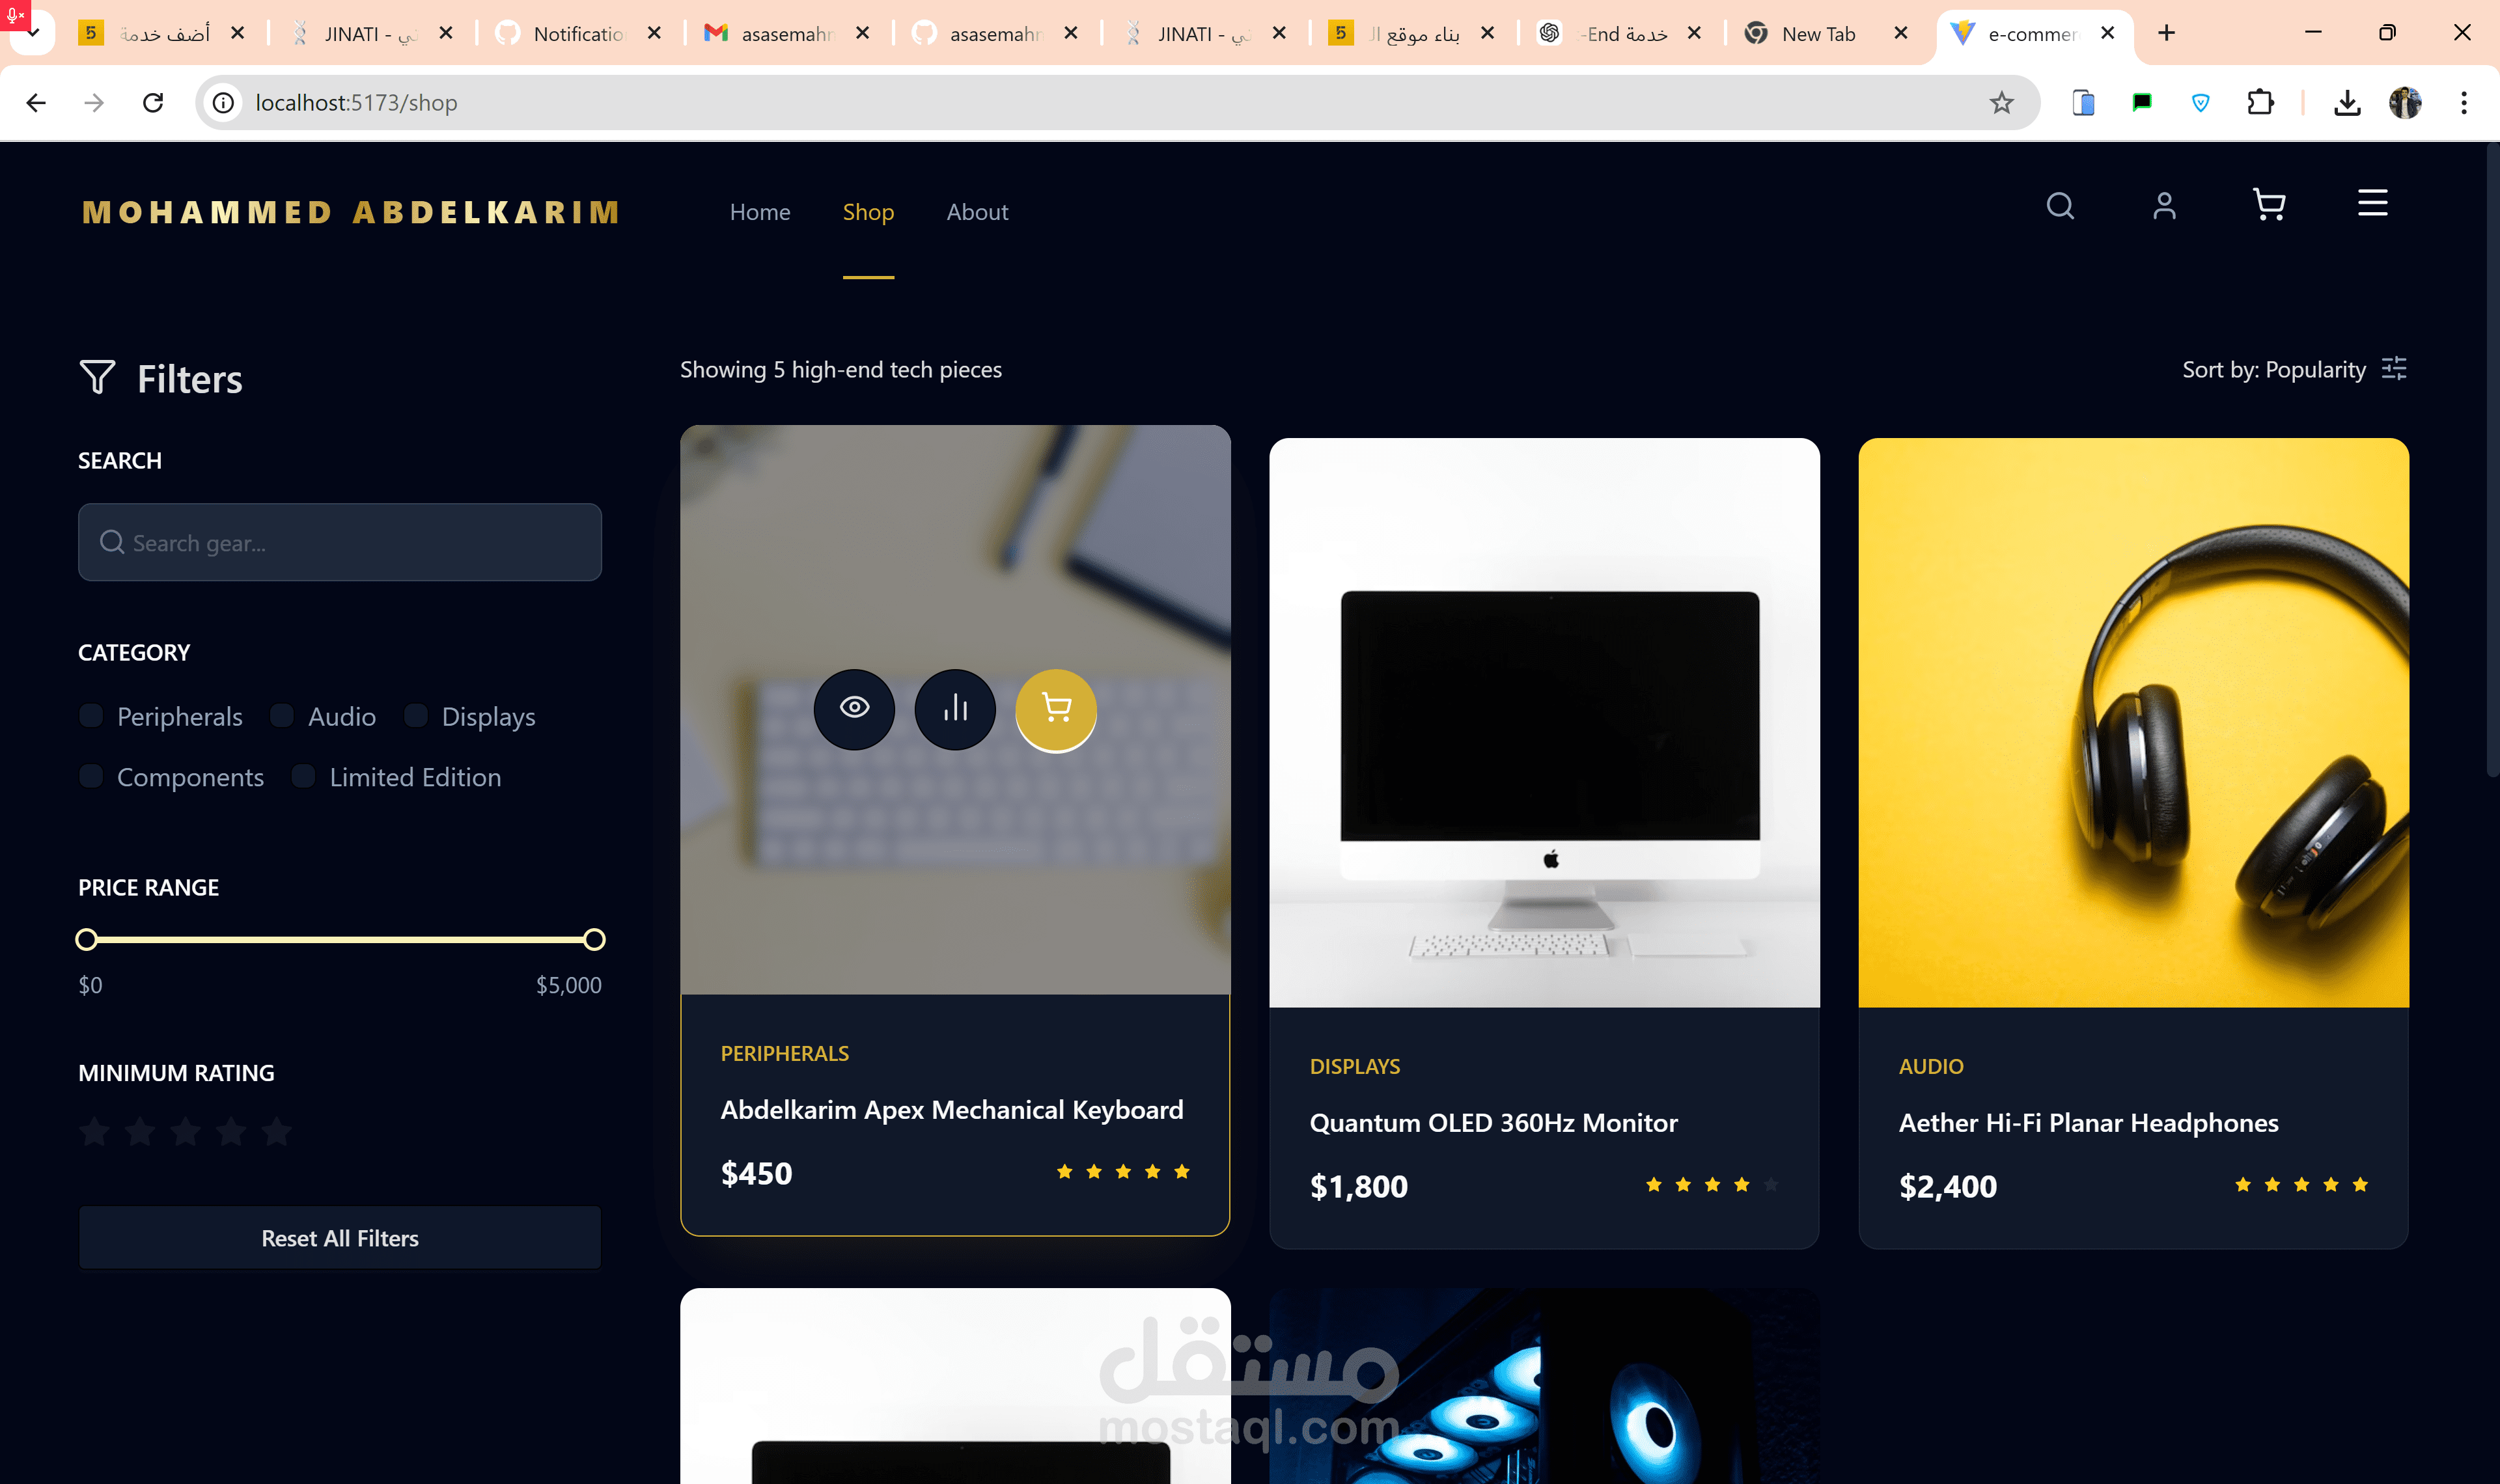Quick view keyboard with eye icon
The width and height of the screenshot is (2500, 1484).
[854, 709]
